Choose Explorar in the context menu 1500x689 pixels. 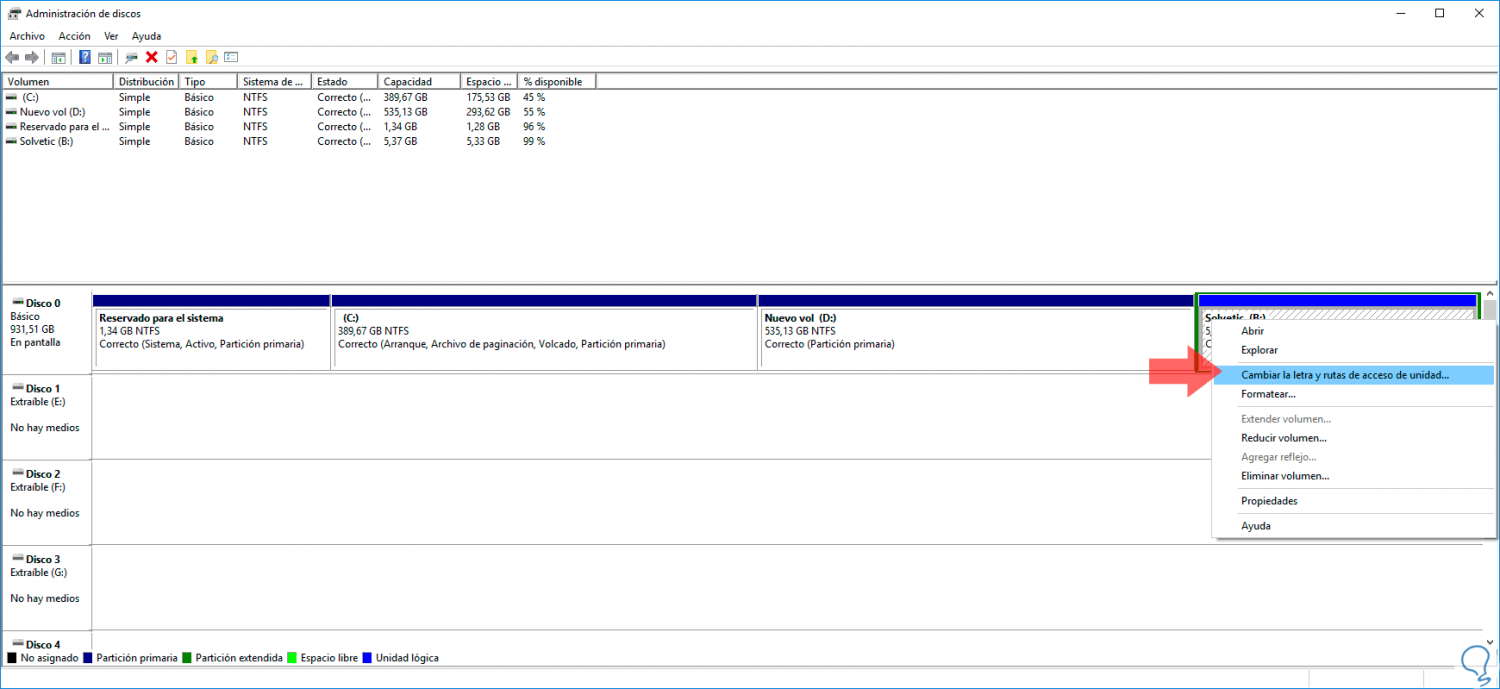click(x=1353, y=350)
